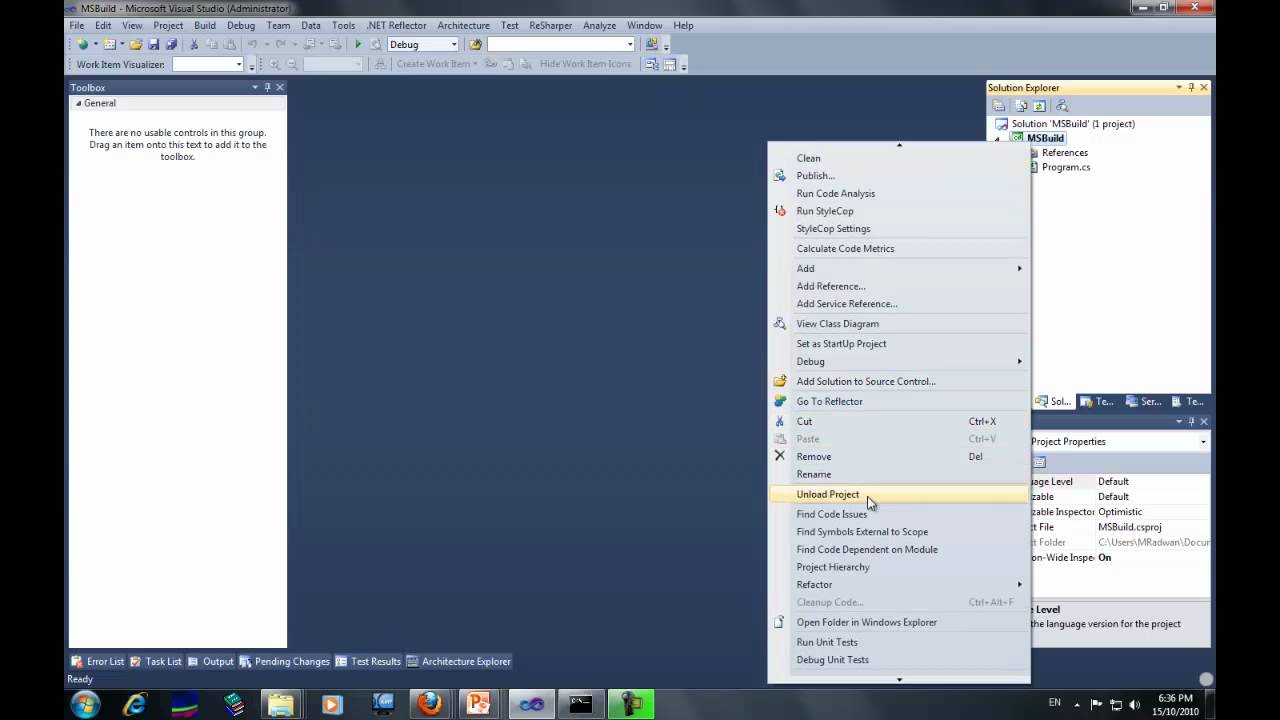Open Windows Explorer folder taskbar icon
1280x720 pixels.
click(282, 704)
